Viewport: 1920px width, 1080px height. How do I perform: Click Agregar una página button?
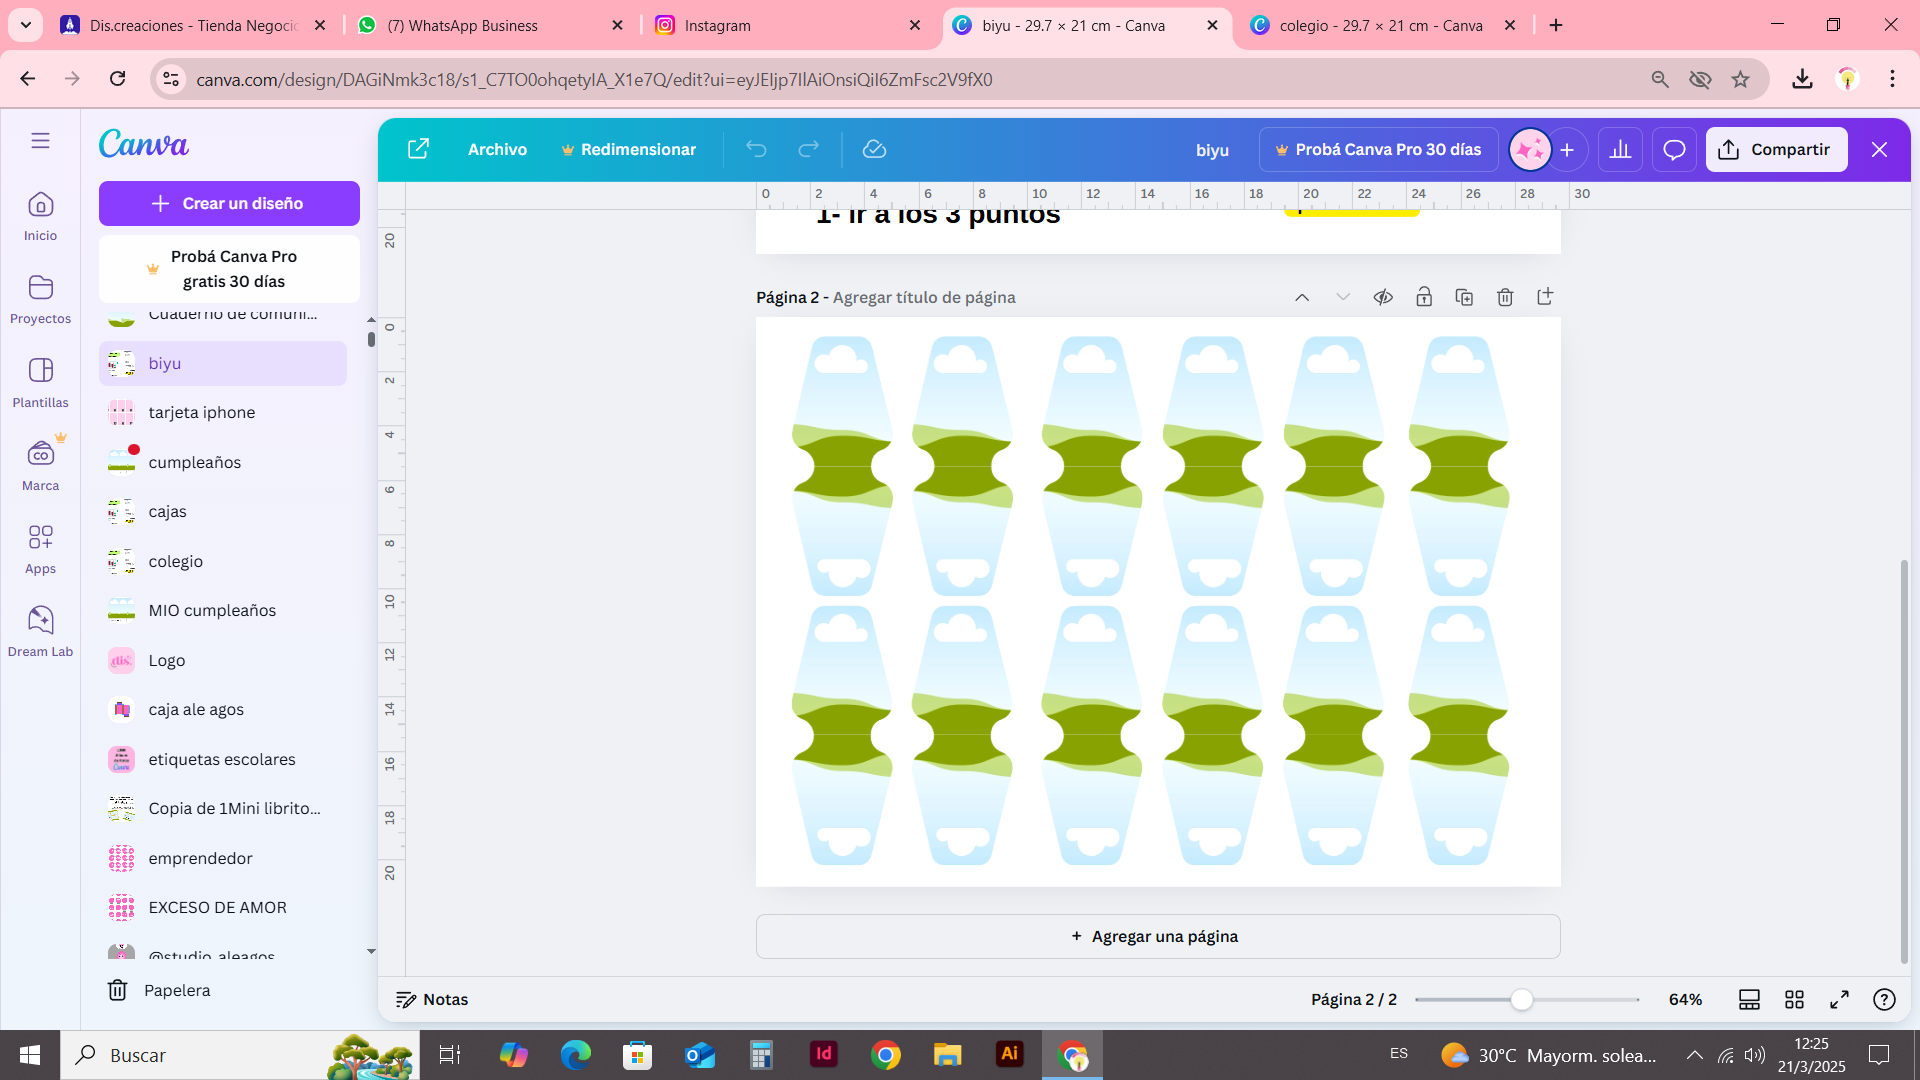click(x=1157, y=936)
